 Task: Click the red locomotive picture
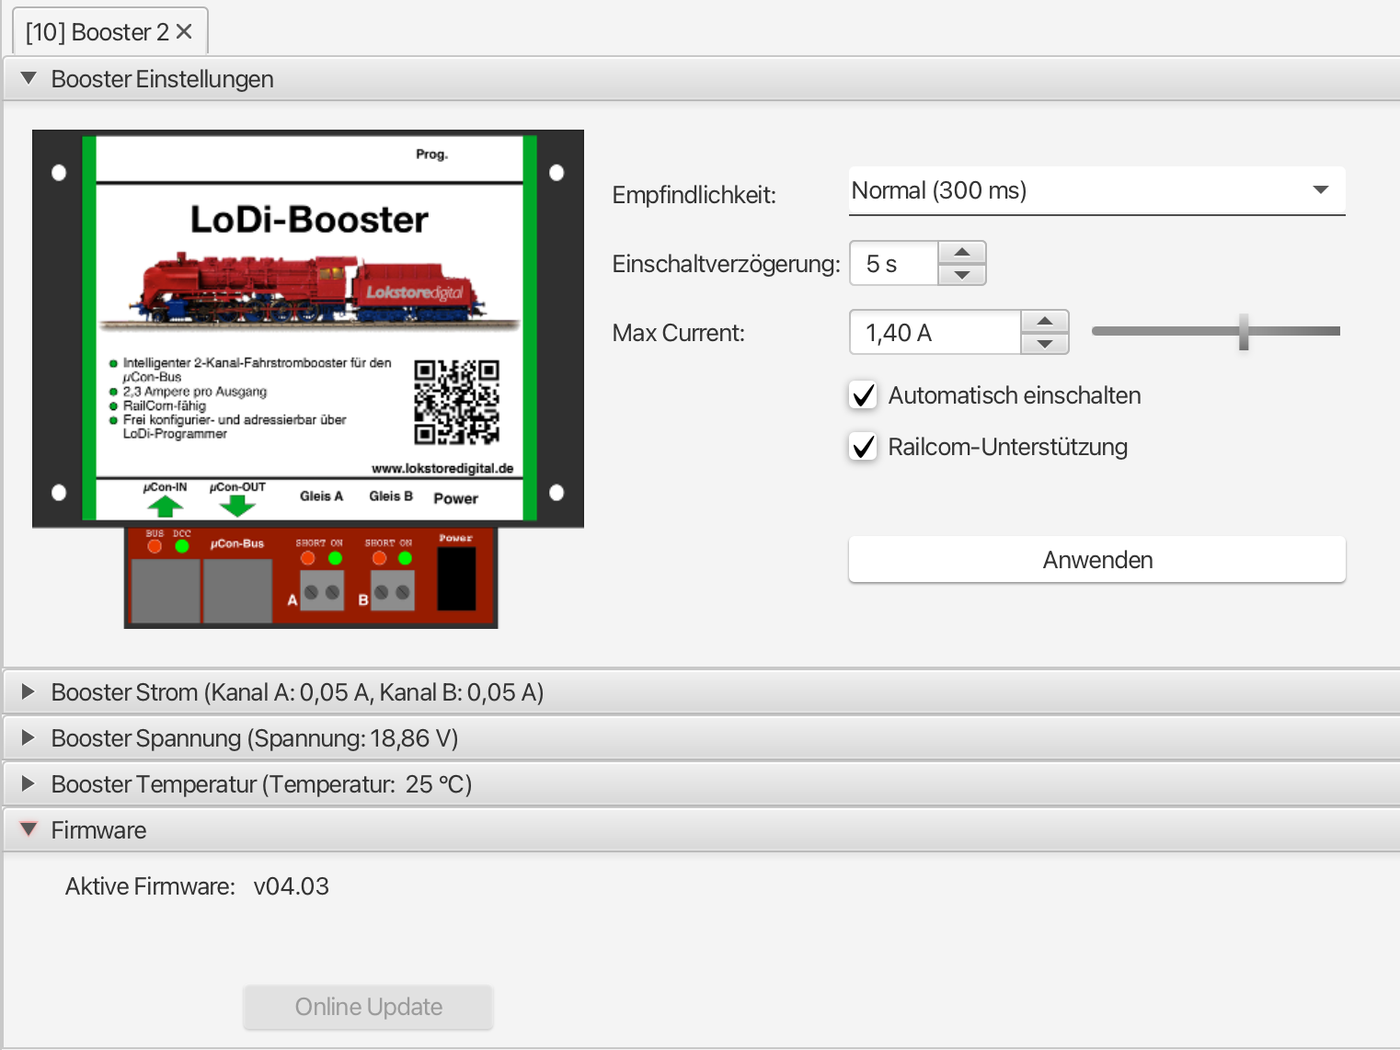point(310,289)
